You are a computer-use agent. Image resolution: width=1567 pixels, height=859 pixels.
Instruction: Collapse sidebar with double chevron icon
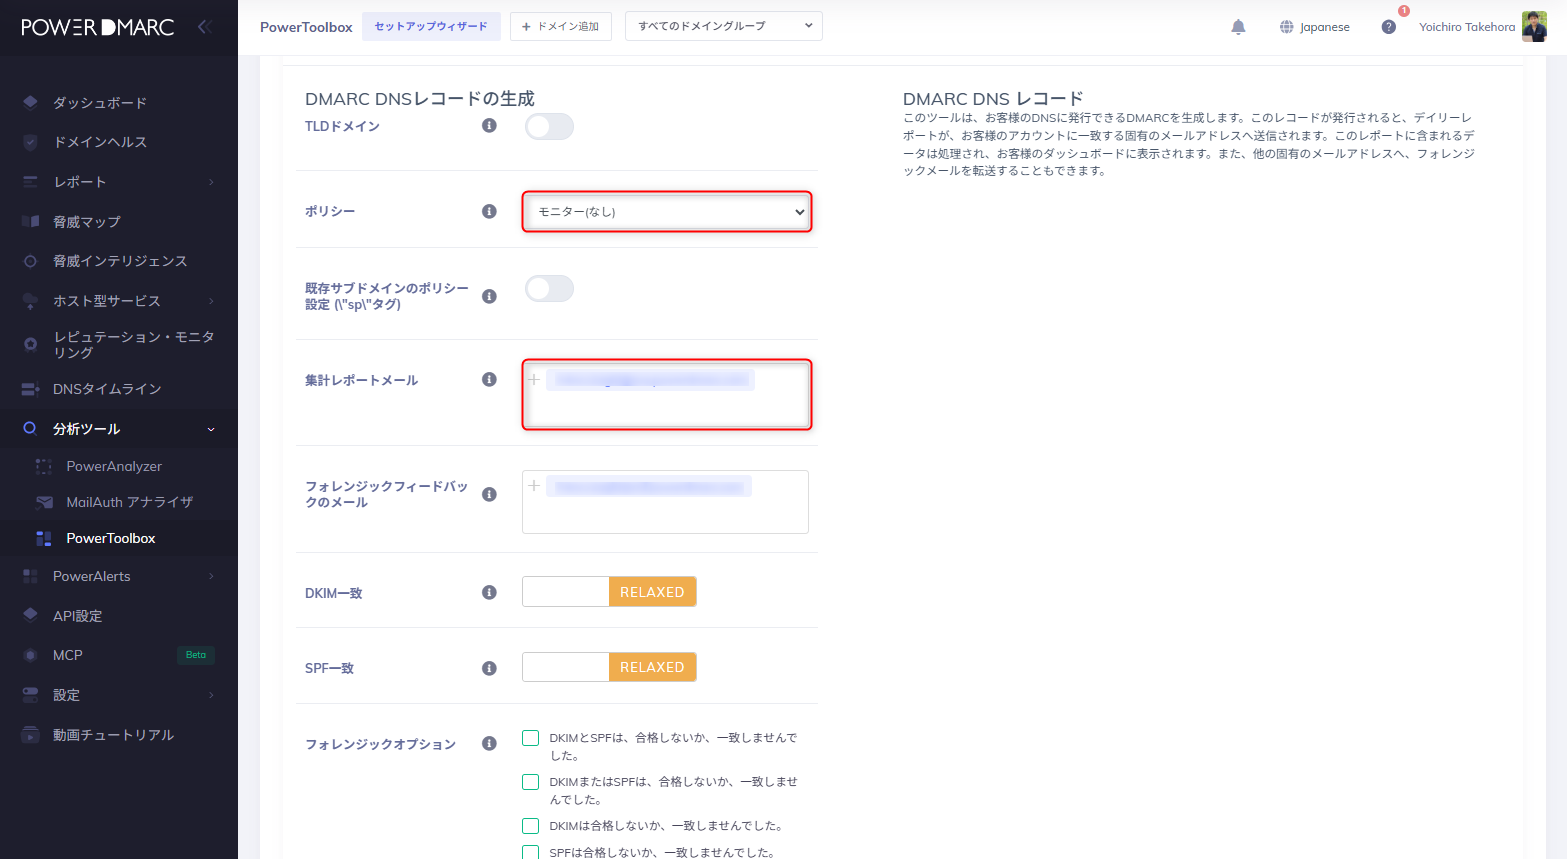(x=205, y=27)
